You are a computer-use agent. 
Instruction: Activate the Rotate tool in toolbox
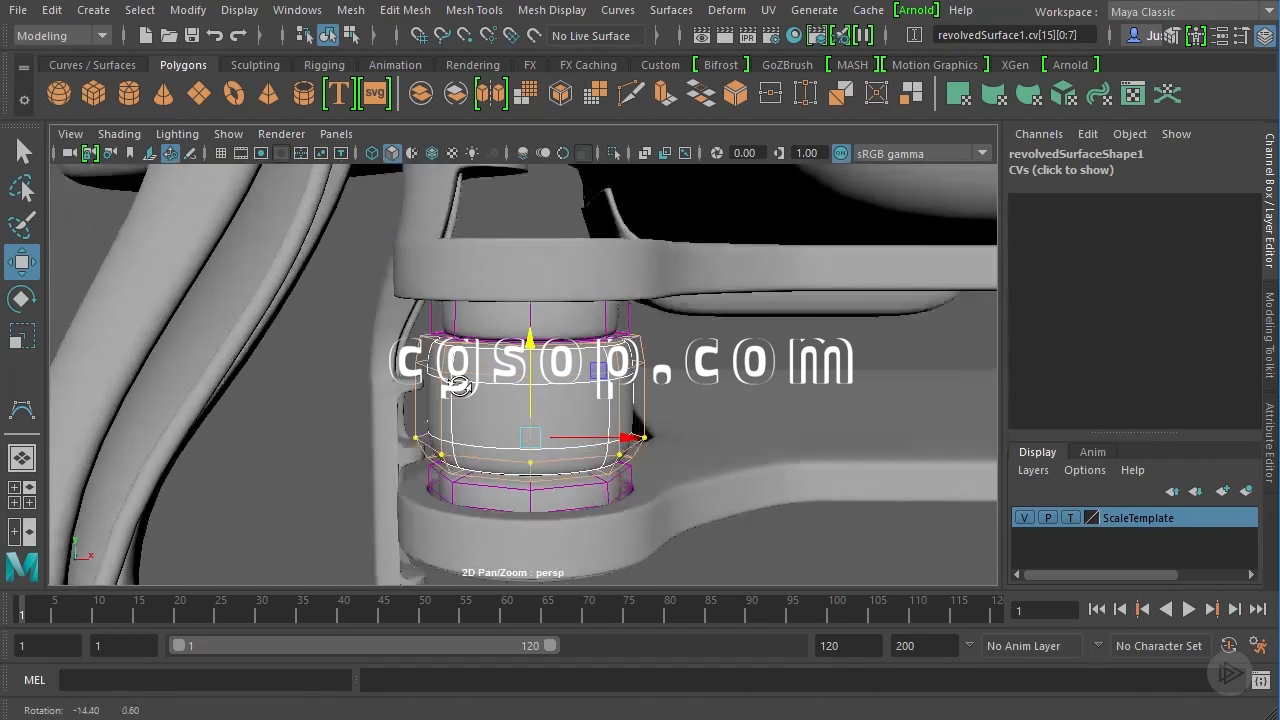pyautogui.click(x=22, y=299)
